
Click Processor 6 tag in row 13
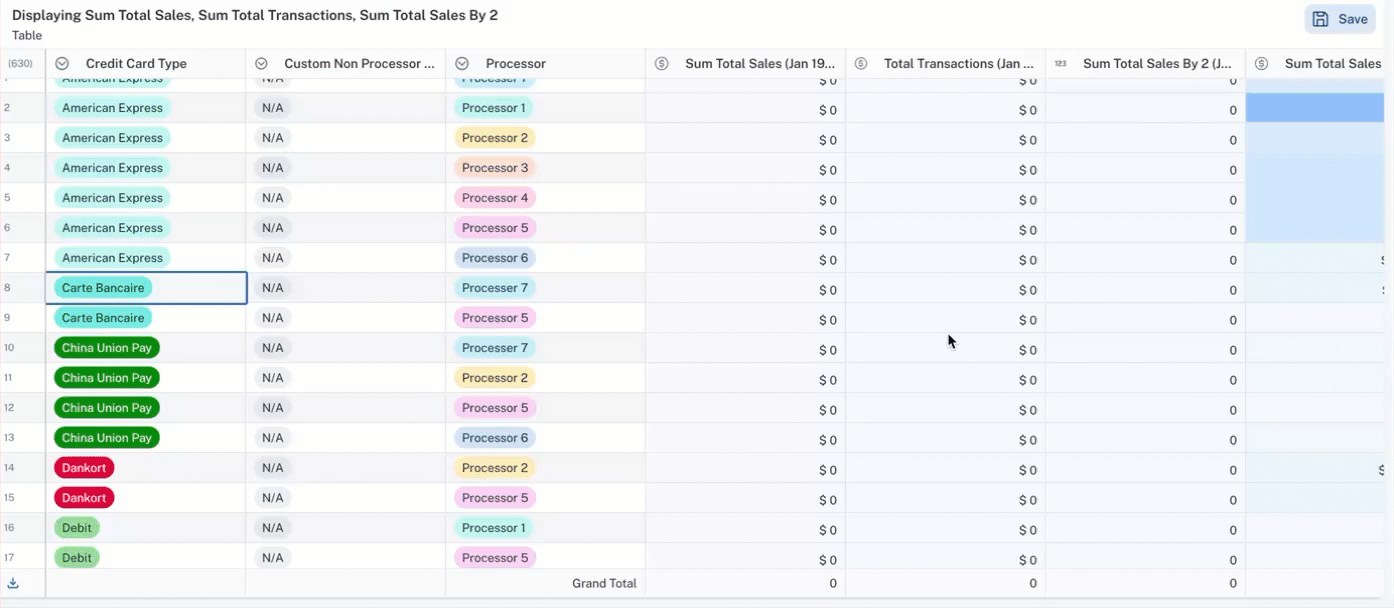pyautogui.click(x=495, y=438)
